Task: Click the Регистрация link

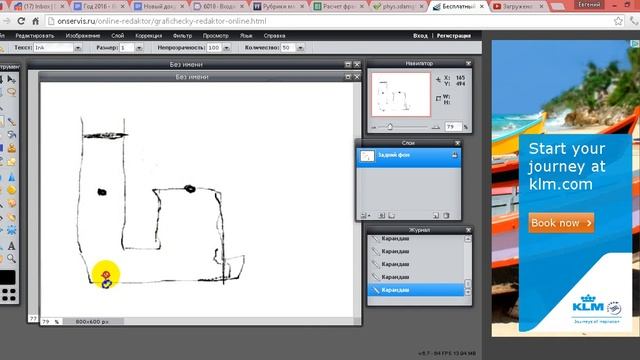Action: pyautogui.click(x=453, y=36)
